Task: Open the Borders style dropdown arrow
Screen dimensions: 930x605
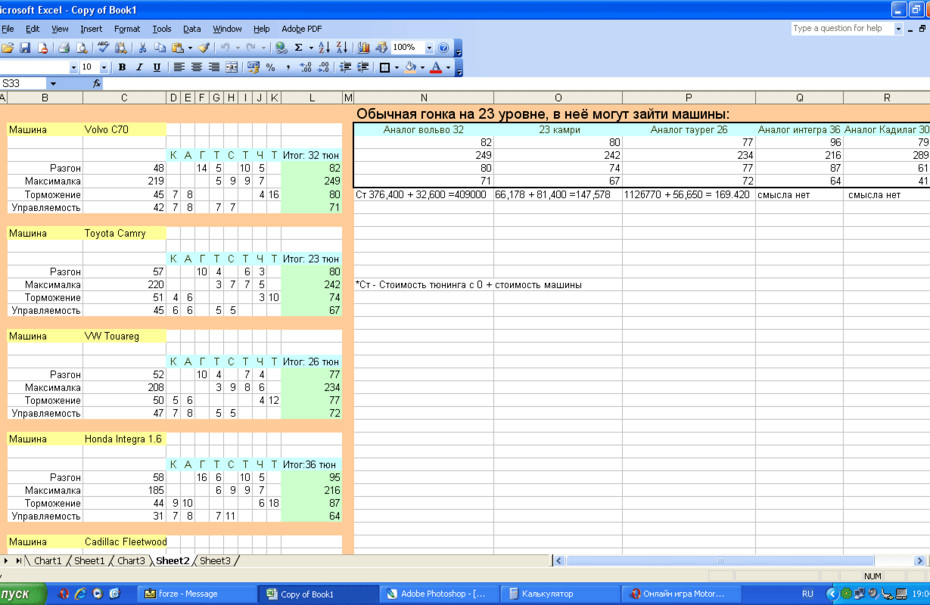Action: point(396,68)
